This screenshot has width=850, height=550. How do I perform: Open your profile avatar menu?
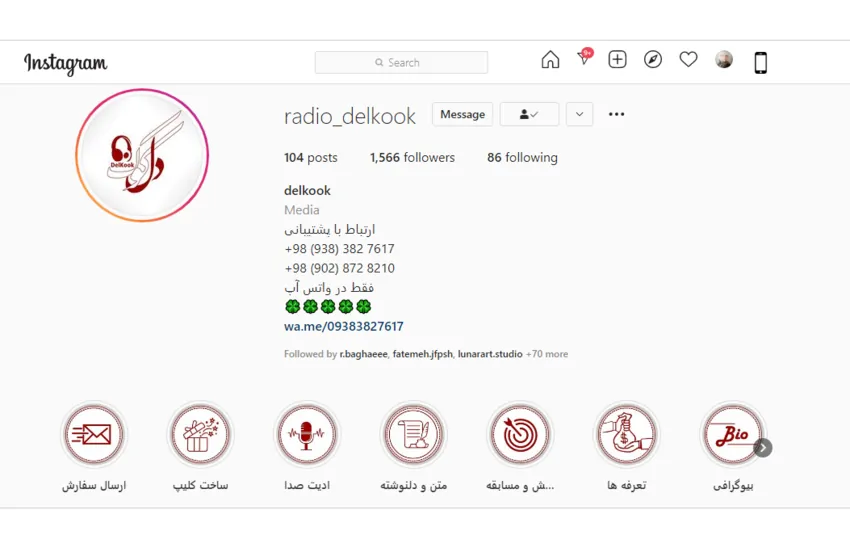(x=724, y=60)
